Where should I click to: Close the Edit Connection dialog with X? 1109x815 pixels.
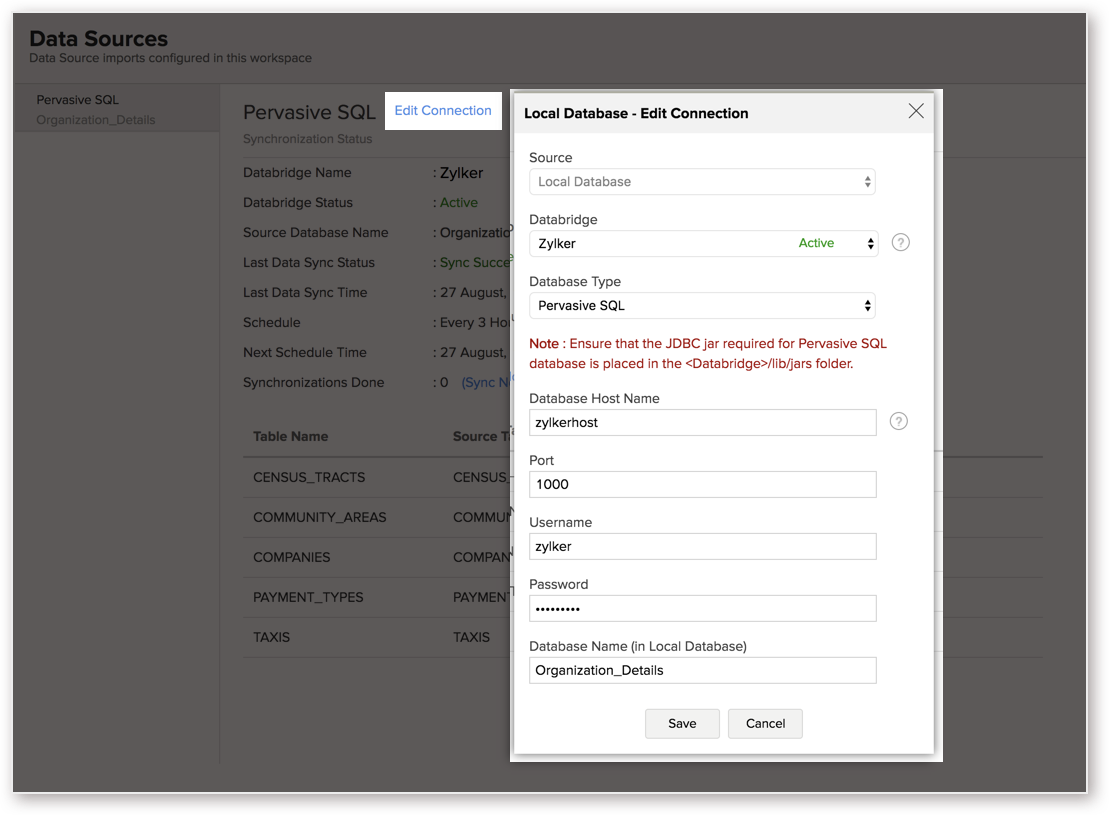coord(916,111)
